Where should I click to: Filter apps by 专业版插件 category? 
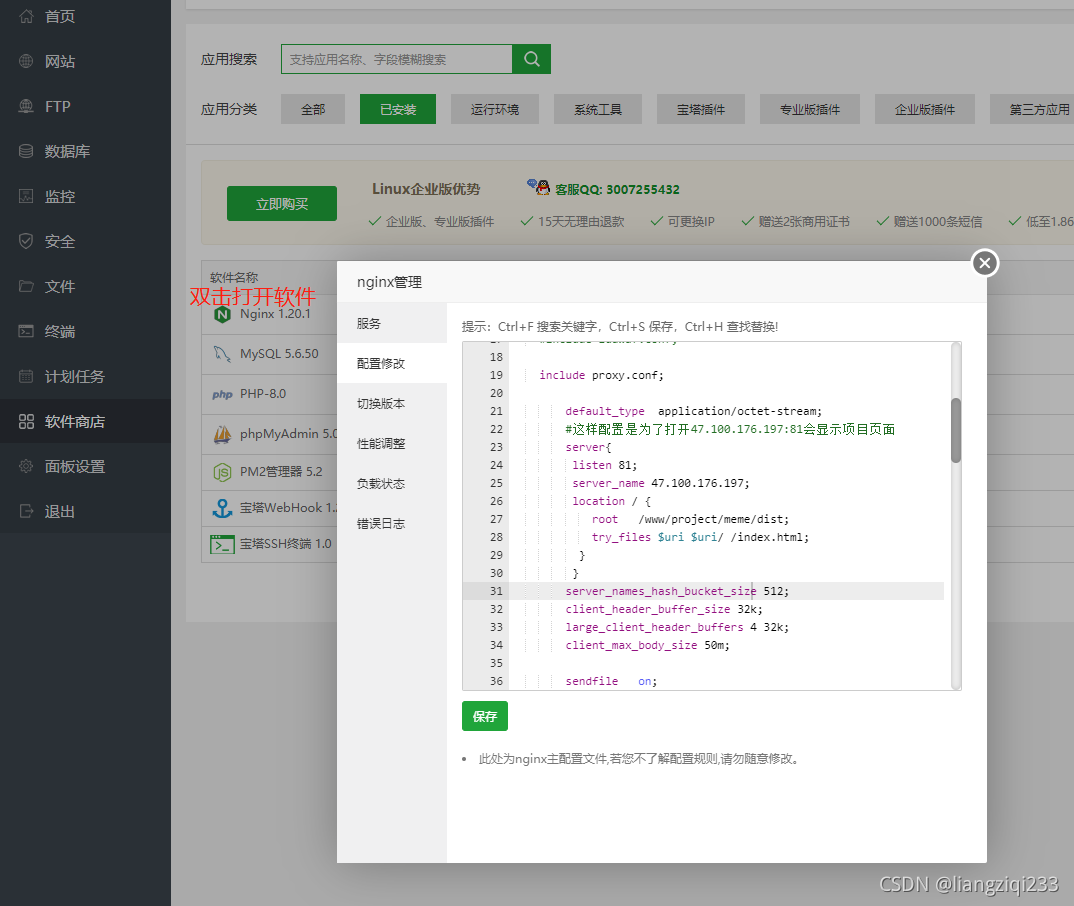[810, 109]
